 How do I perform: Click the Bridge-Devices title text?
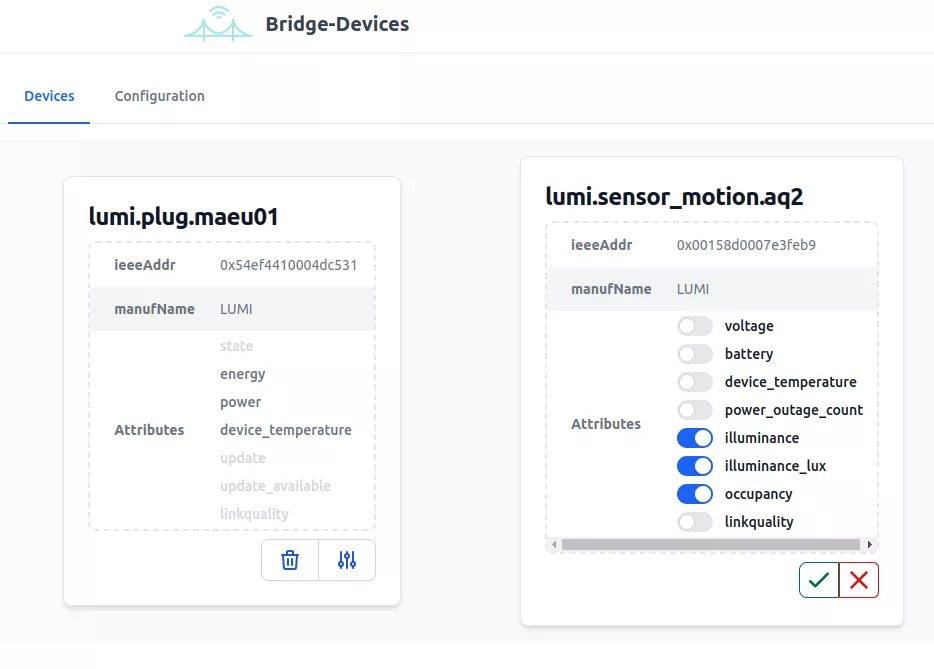(x=336, y=23)
